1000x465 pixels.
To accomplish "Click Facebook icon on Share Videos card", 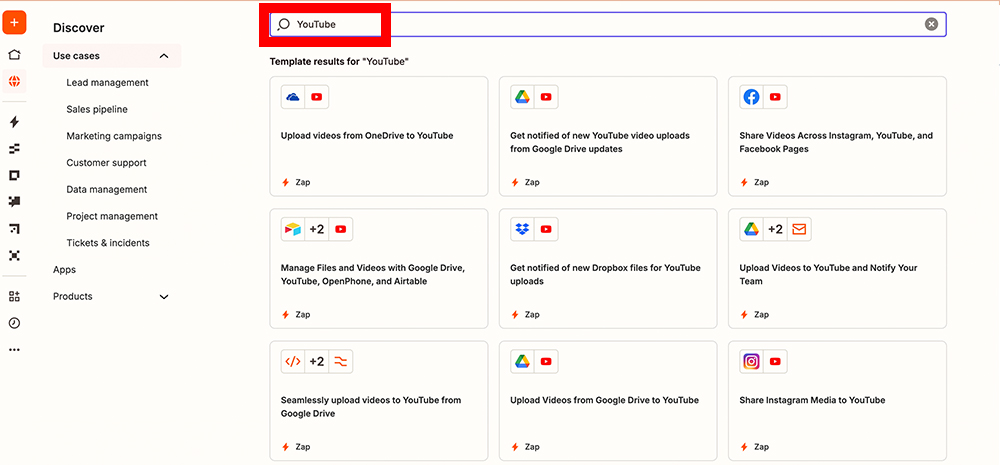I will 751,97.
